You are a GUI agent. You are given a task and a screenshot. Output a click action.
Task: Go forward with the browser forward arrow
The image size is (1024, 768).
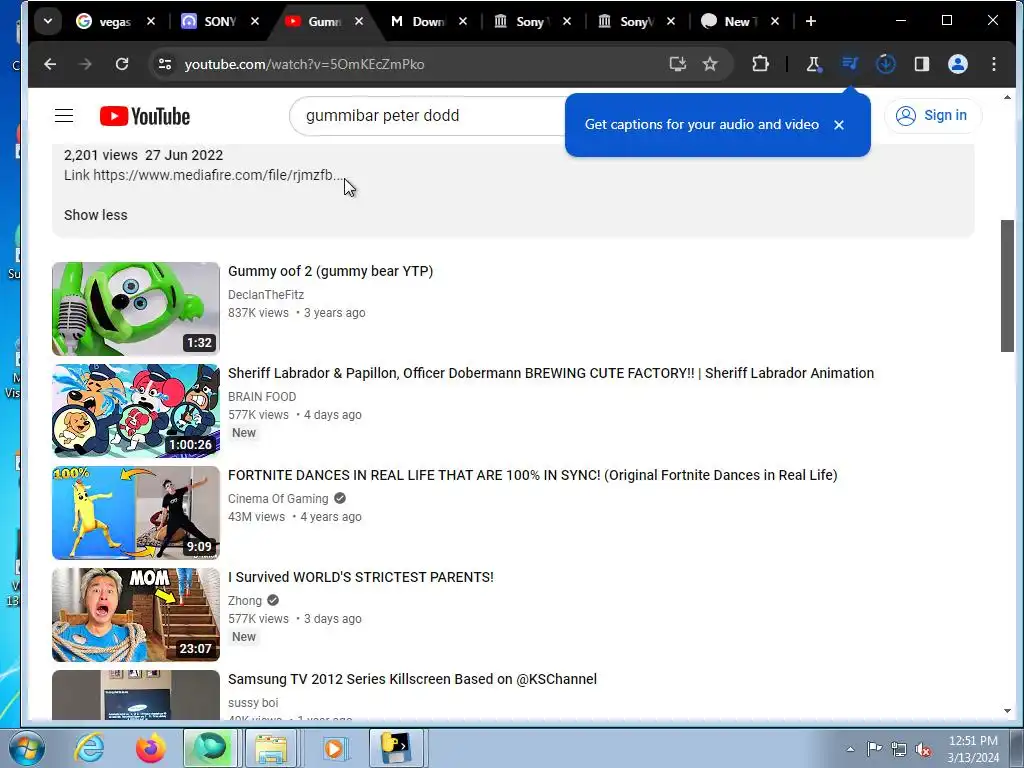pos(86,64)
